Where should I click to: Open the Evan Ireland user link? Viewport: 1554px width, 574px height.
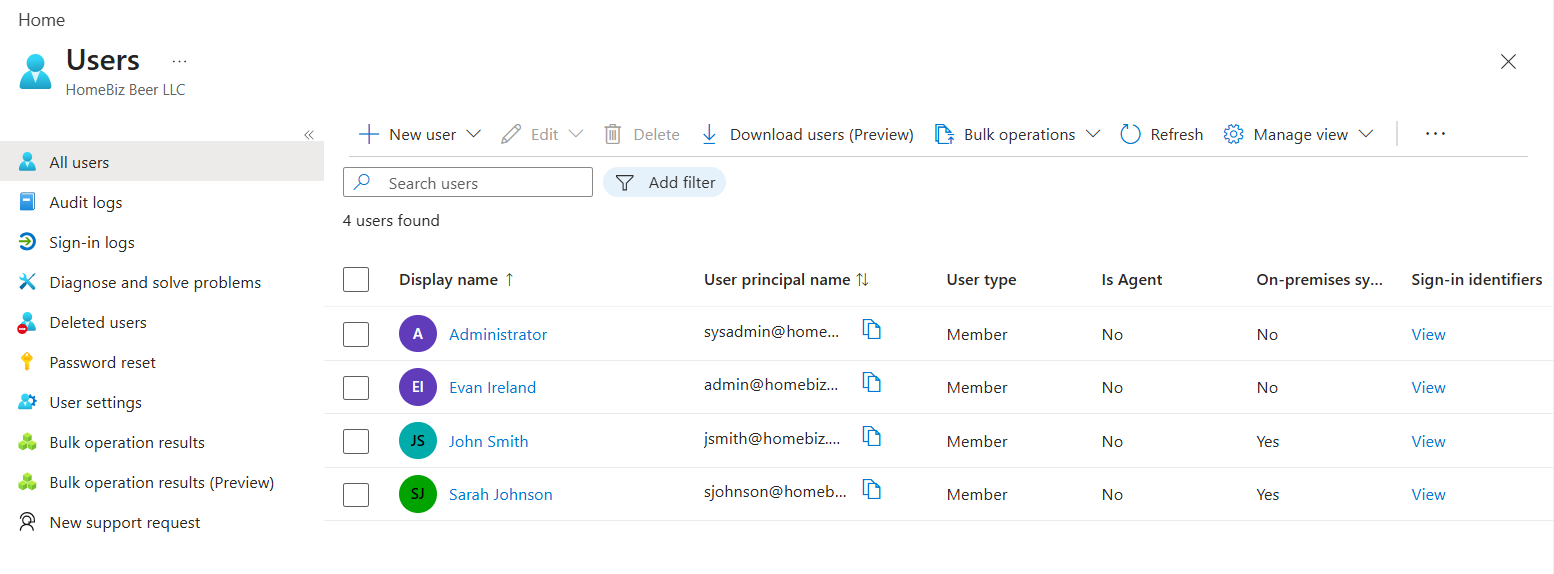tap(492, 387)
